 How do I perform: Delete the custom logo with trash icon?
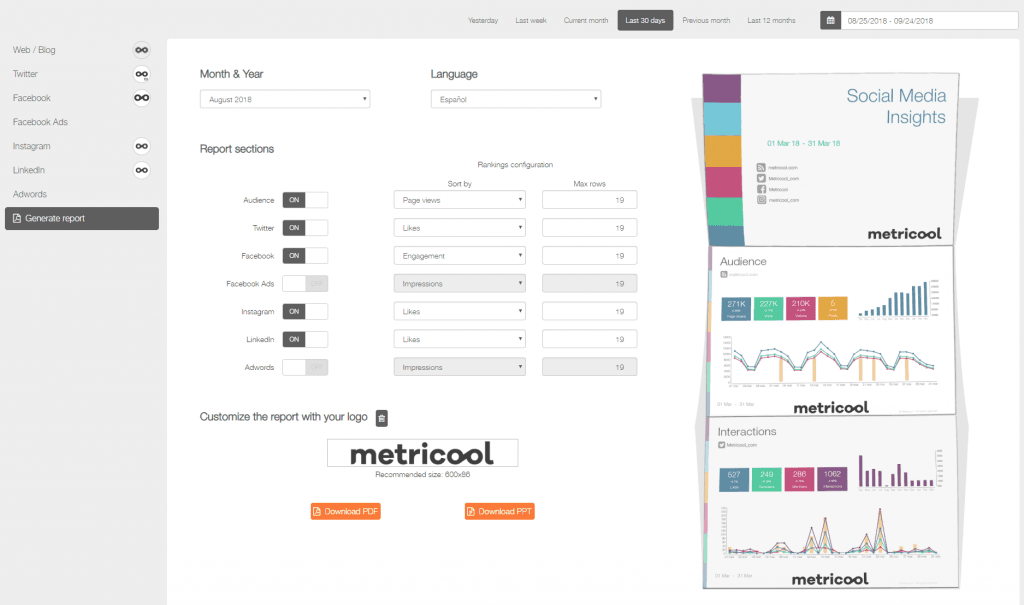(382, 418)
